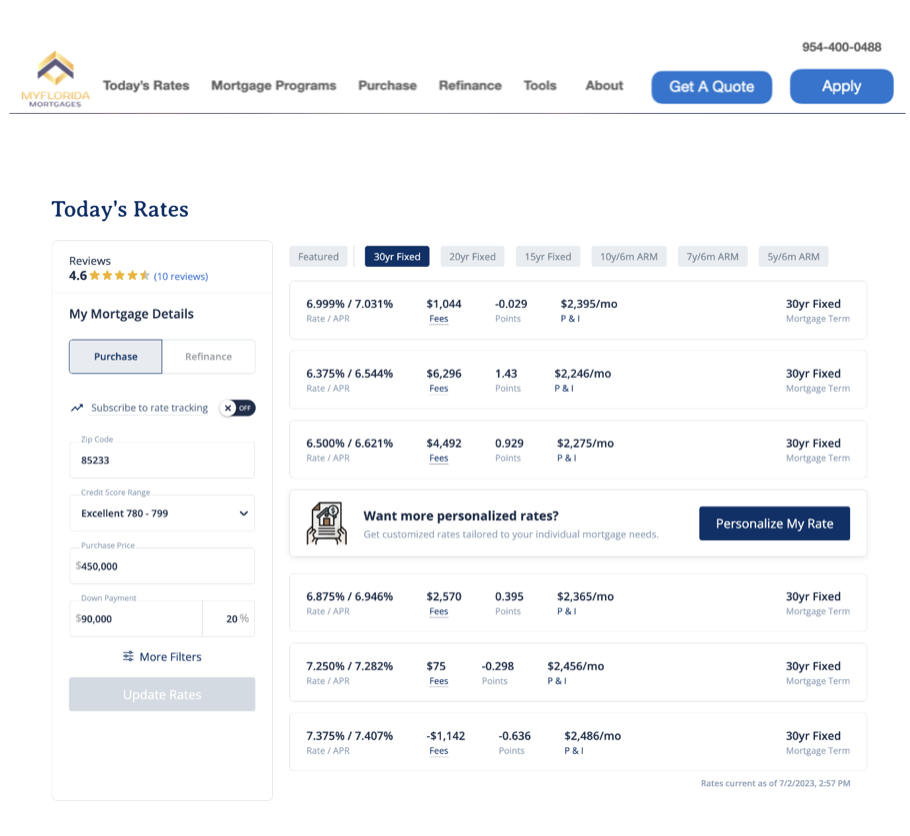Click Fees link under $4,492
The height and width of the screenshot is (836, 910).
(439, 458)
